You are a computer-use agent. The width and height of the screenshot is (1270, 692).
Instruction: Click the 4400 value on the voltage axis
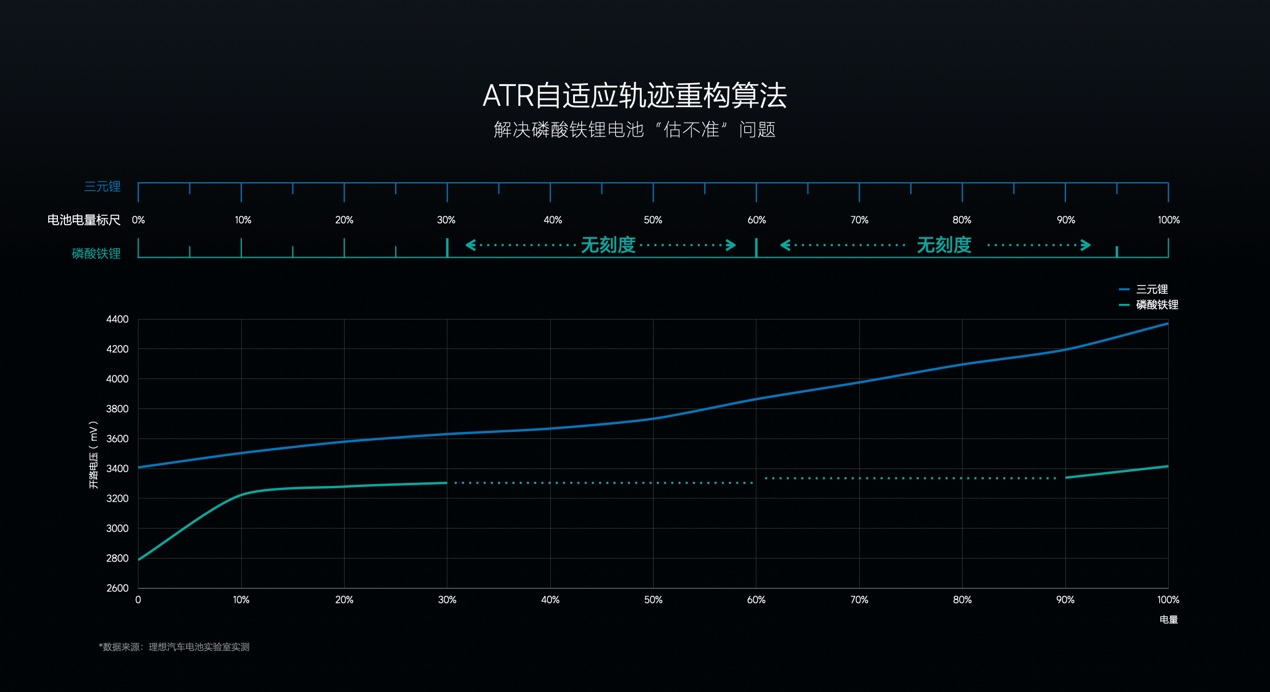tap(117, 320)
